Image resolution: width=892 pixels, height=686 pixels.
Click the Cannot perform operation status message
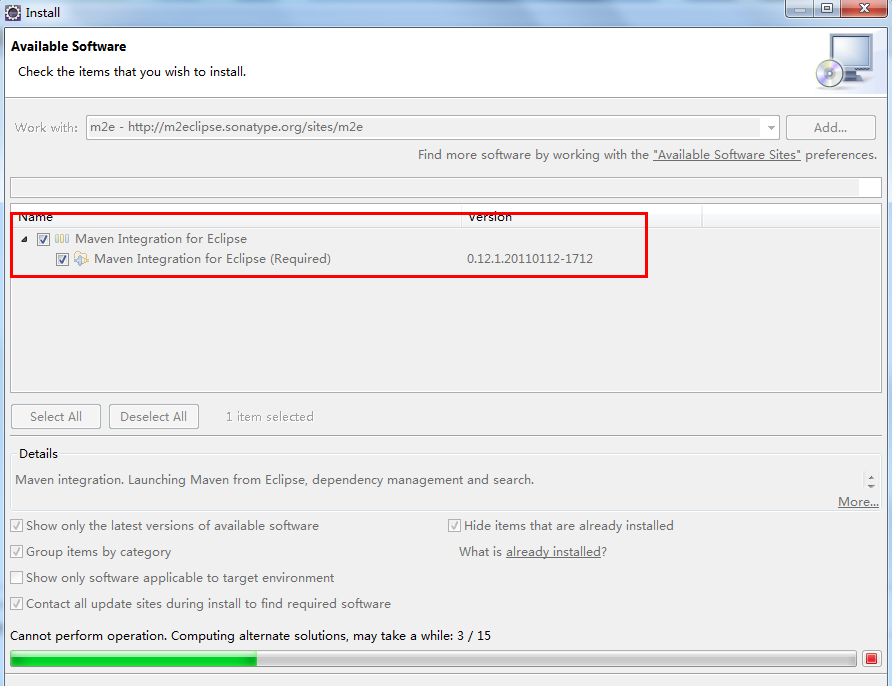click(x=250, y=635)
